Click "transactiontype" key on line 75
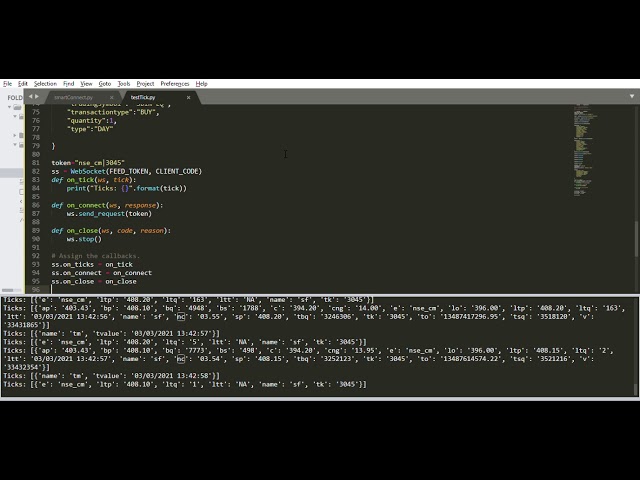 point(102,112)
